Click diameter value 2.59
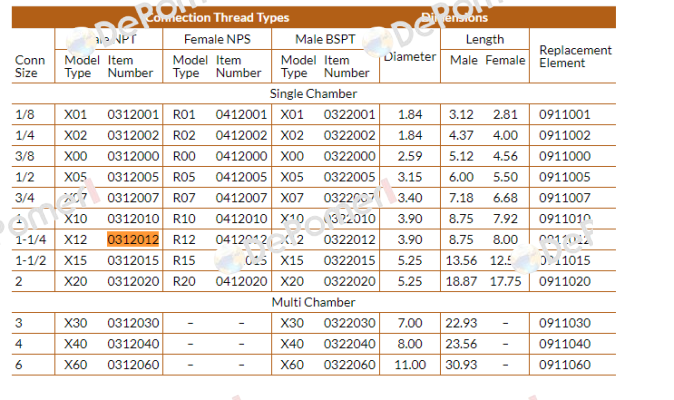The height and width of the screenshot is (400, 674). click(x=410, y=156)
